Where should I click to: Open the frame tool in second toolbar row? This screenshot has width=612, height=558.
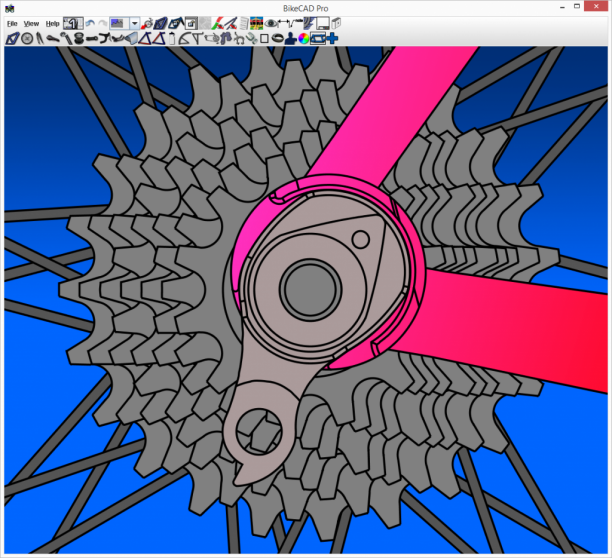12,39
